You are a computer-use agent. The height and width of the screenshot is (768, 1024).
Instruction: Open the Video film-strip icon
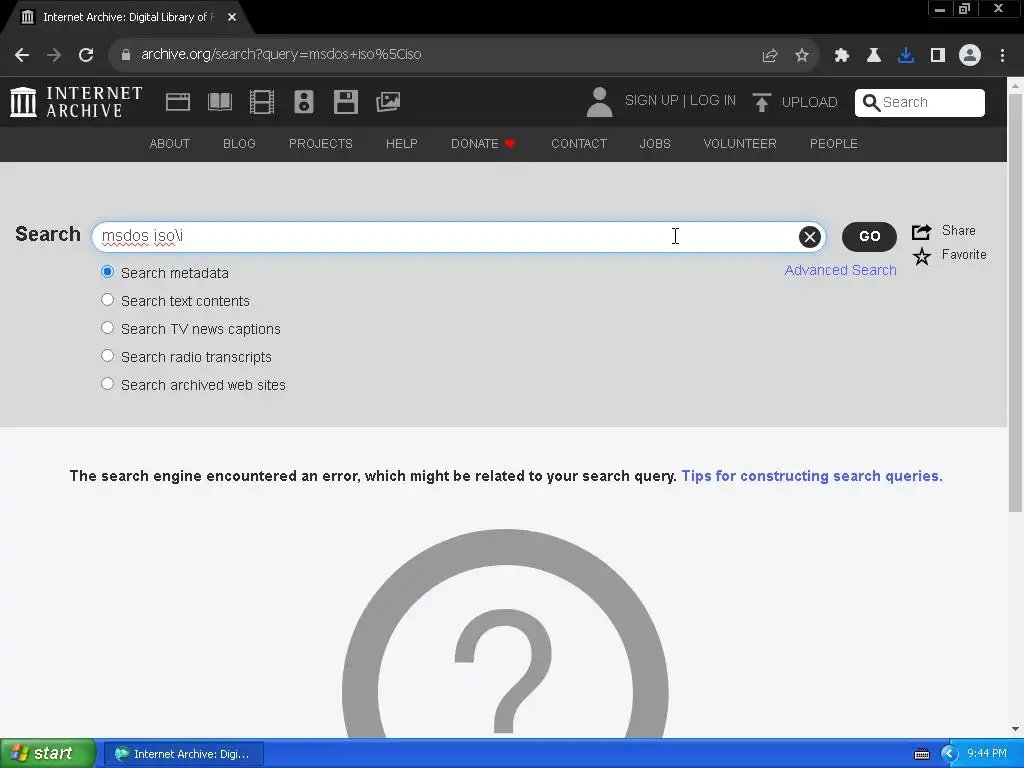[262, 102]
